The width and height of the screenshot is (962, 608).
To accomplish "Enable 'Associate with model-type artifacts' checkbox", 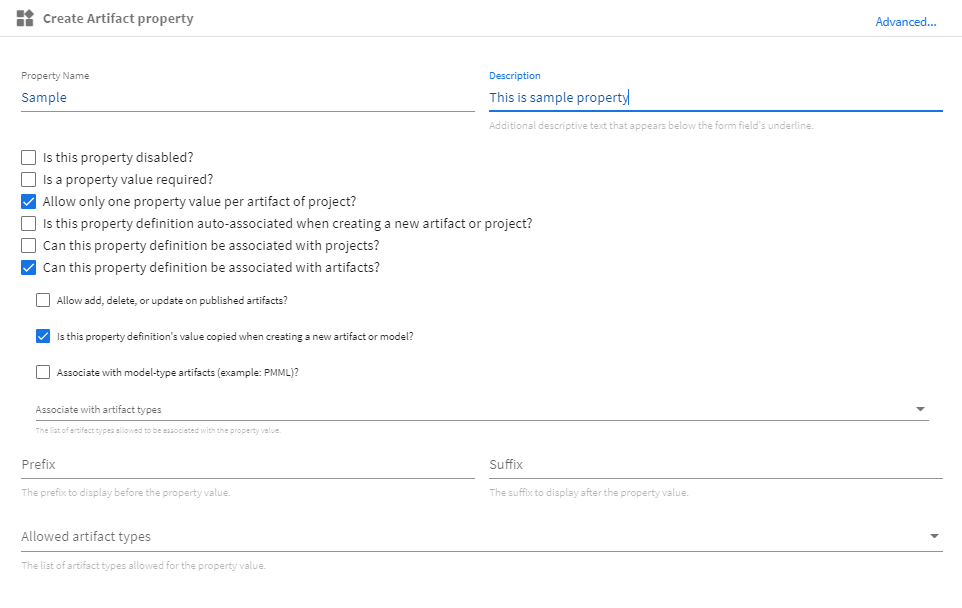I will (43, 372).
